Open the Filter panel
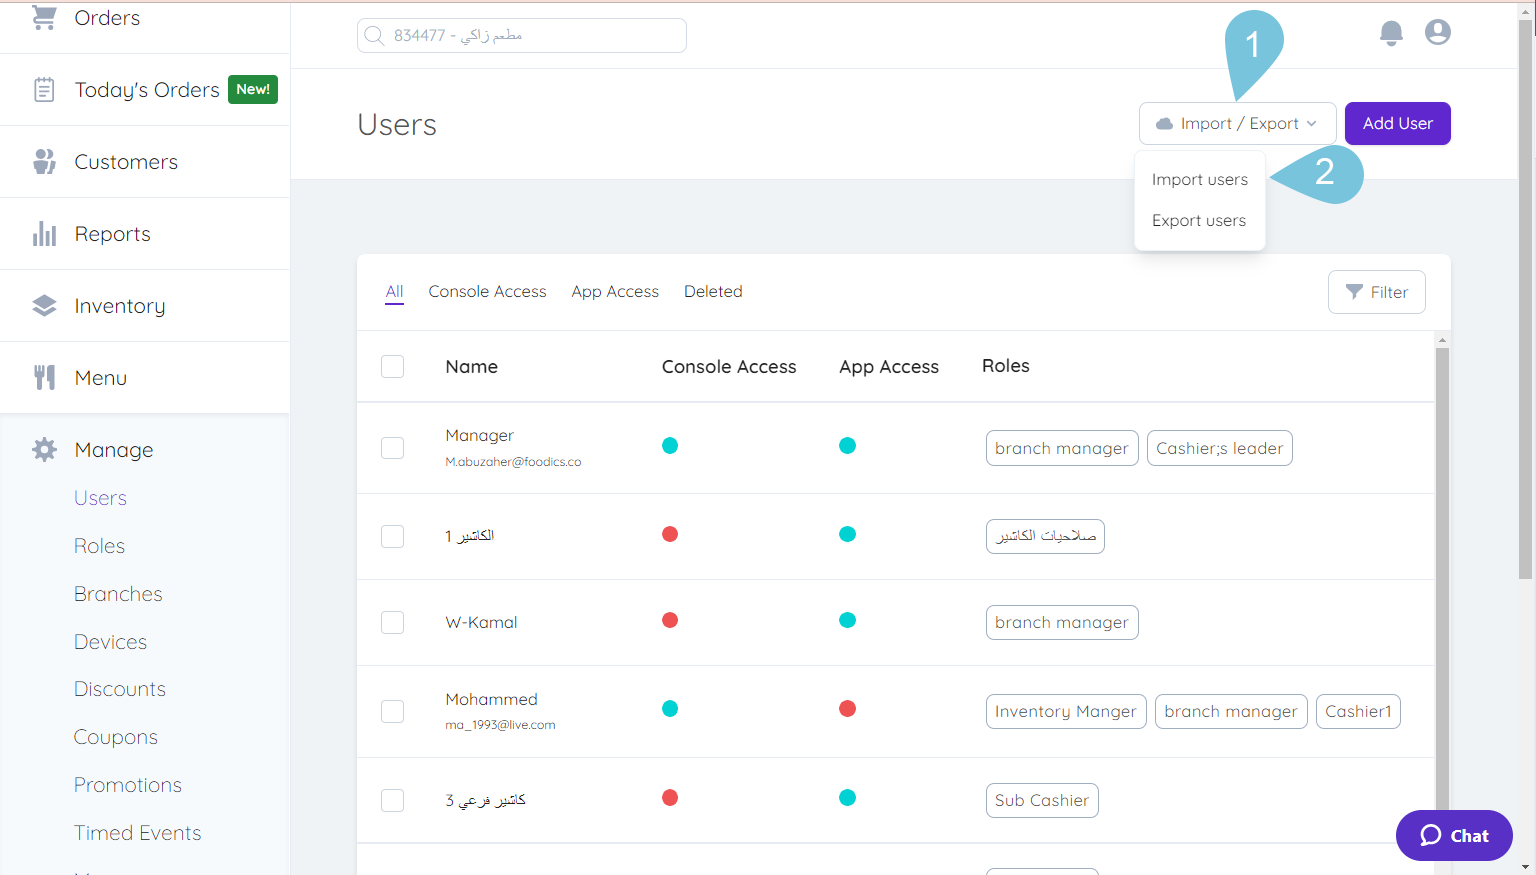 (1377, 291)
